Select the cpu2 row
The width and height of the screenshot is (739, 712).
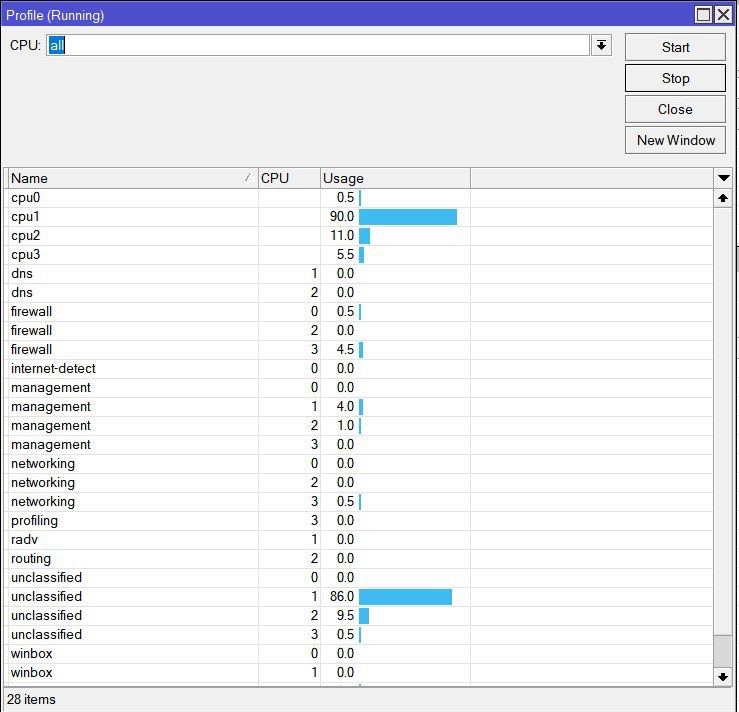361,236
